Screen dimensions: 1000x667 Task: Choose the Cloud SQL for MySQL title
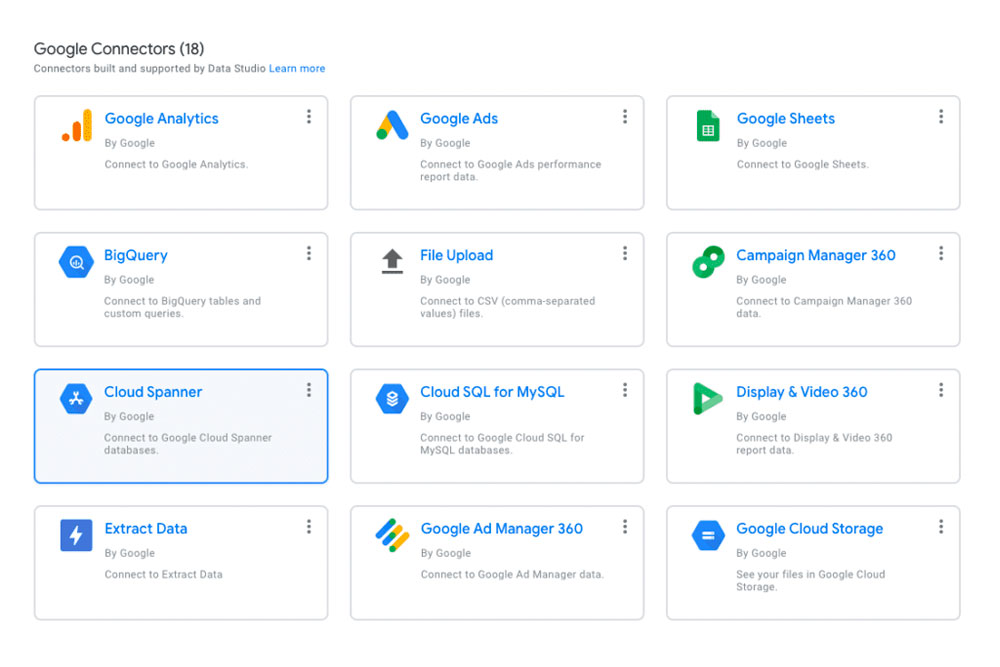(492, 392)
